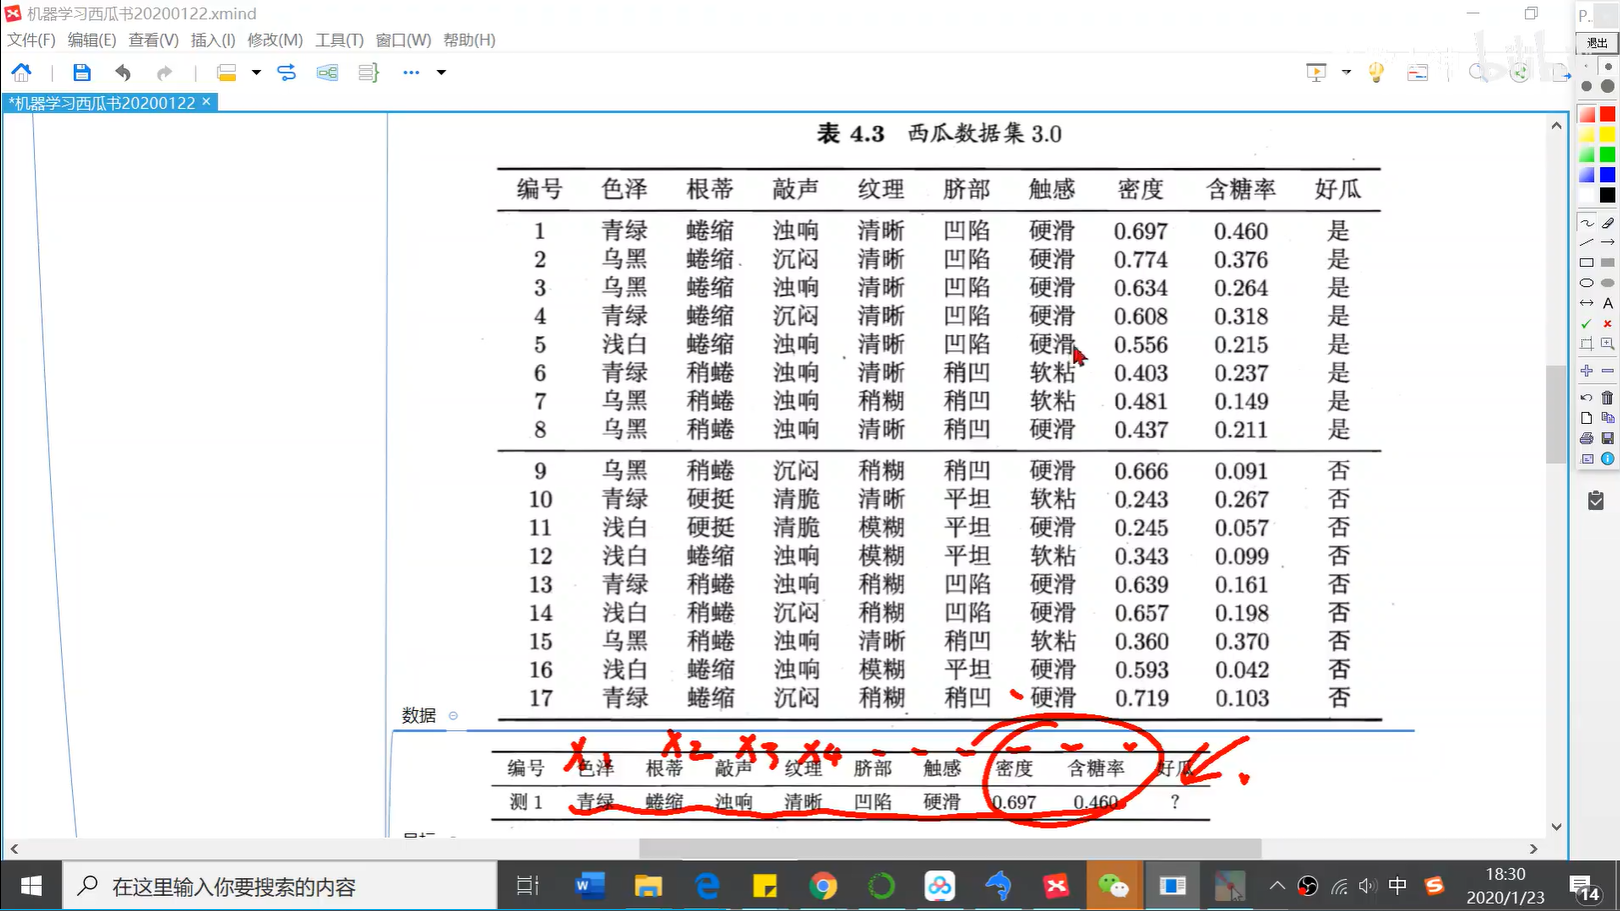Undo the last drawing stroke in the annotation palette
The height and width of the screenshot is (911, 1620).
click(x=1587, y=398)
